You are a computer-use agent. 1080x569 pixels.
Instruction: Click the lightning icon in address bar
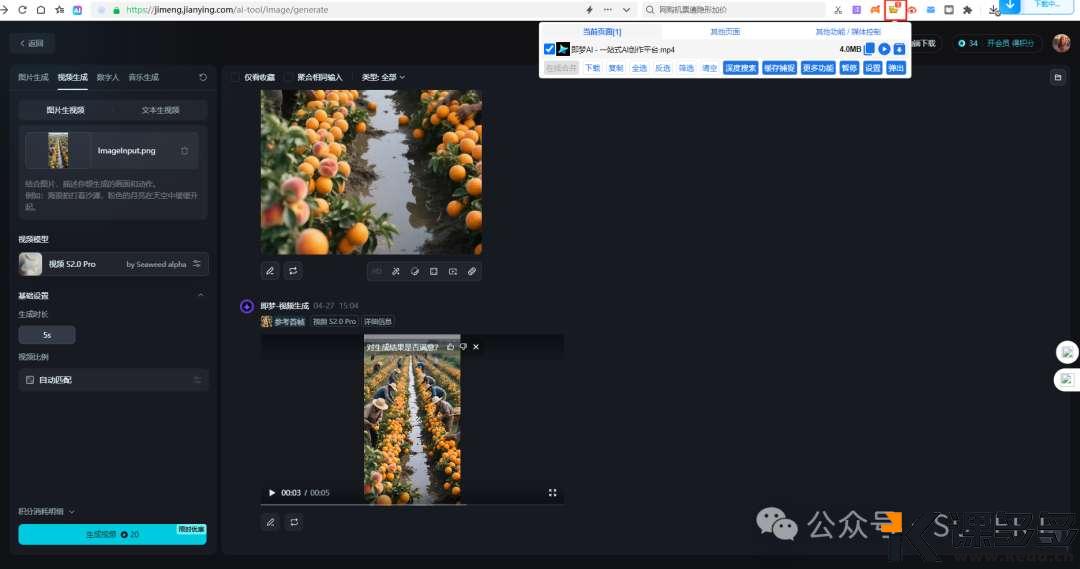tap(589, 10)
